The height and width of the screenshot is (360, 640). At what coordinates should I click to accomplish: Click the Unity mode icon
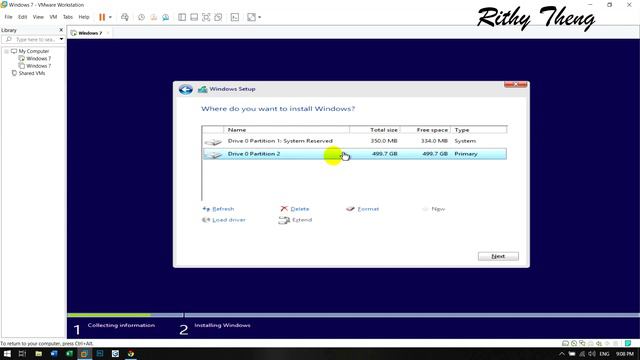[218, 17]
